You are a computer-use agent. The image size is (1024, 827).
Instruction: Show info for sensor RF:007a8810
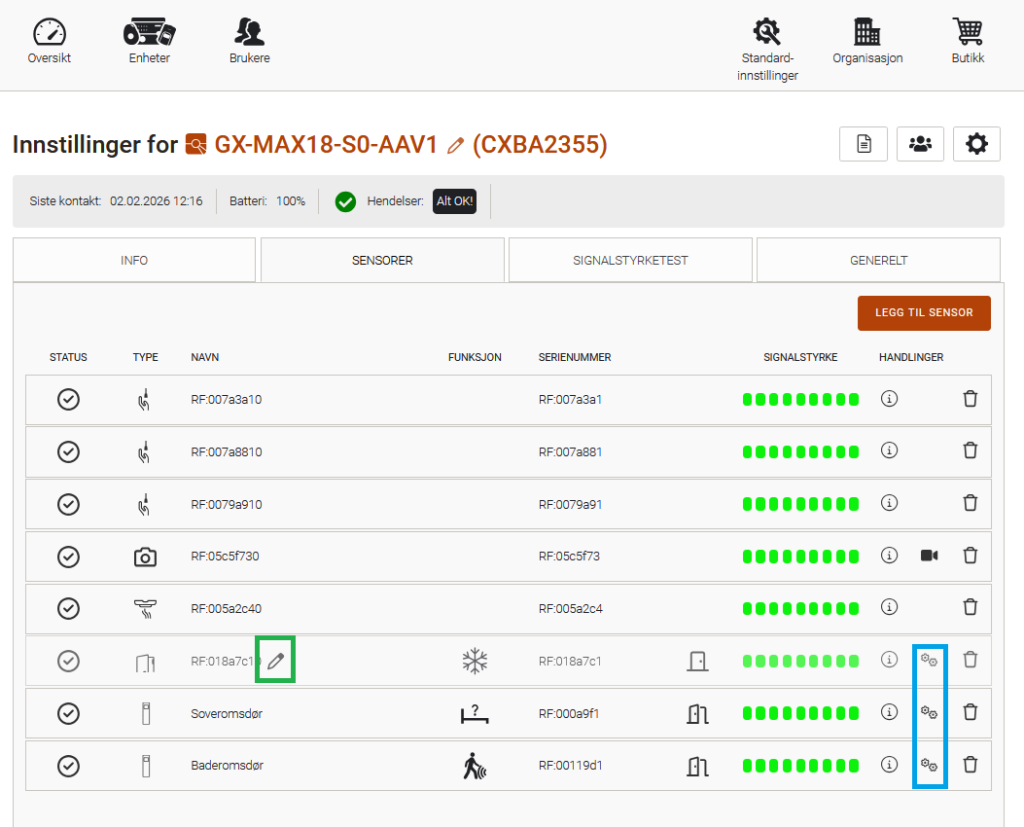889,451
